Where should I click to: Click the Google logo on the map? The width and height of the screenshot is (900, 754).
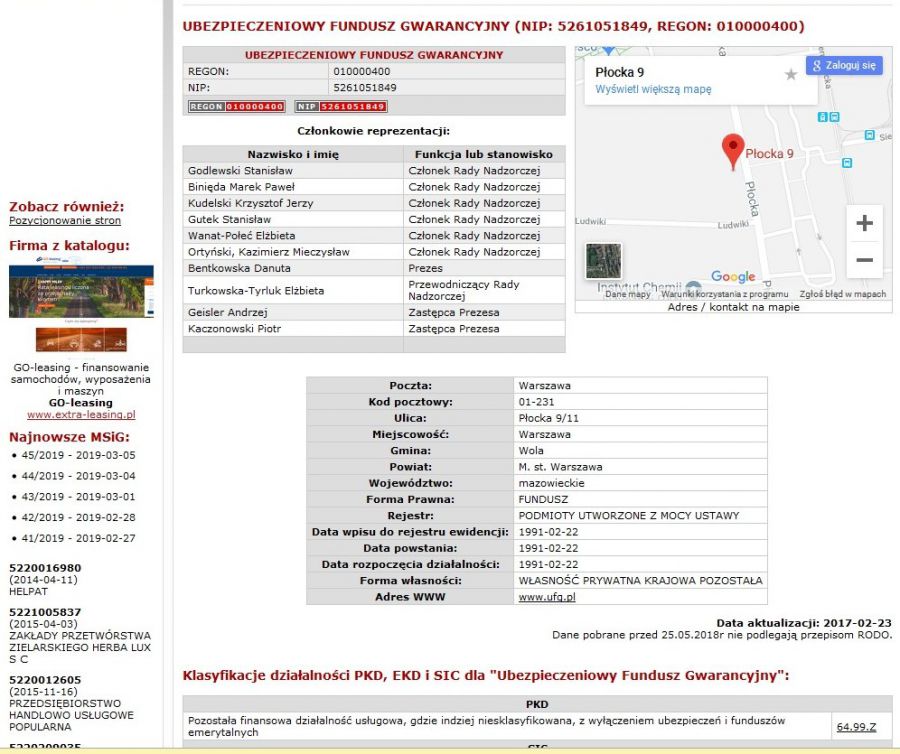click(733, 277)
